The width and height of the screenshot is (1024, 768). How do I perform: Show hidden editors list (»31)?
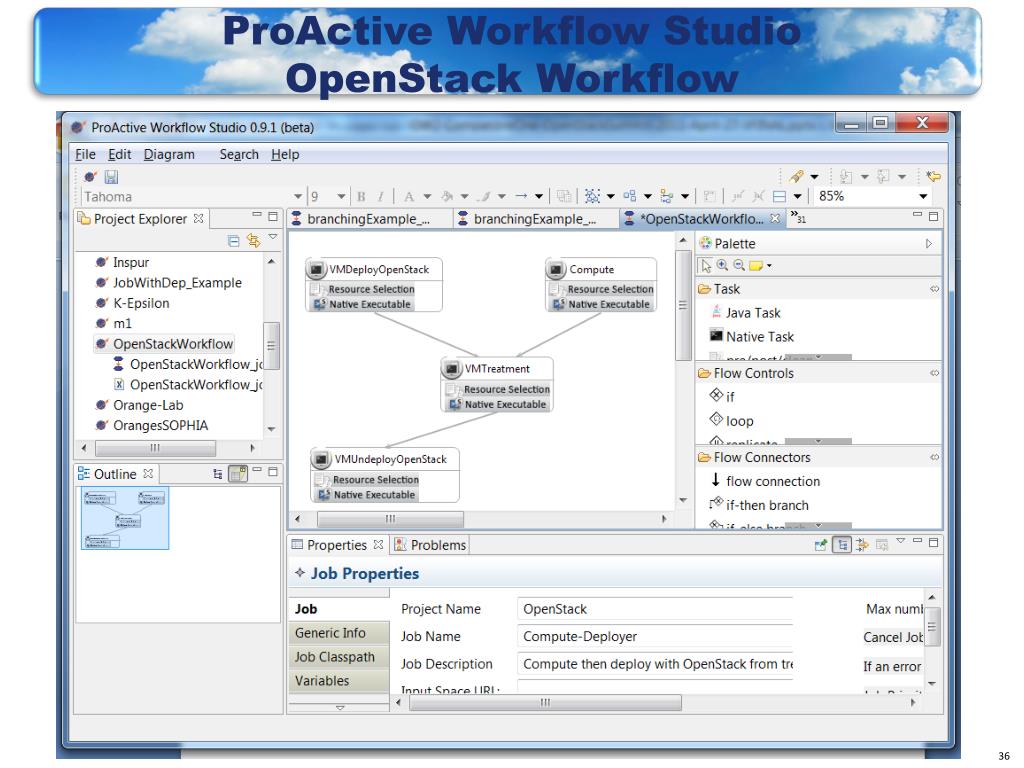click(798, 217)
